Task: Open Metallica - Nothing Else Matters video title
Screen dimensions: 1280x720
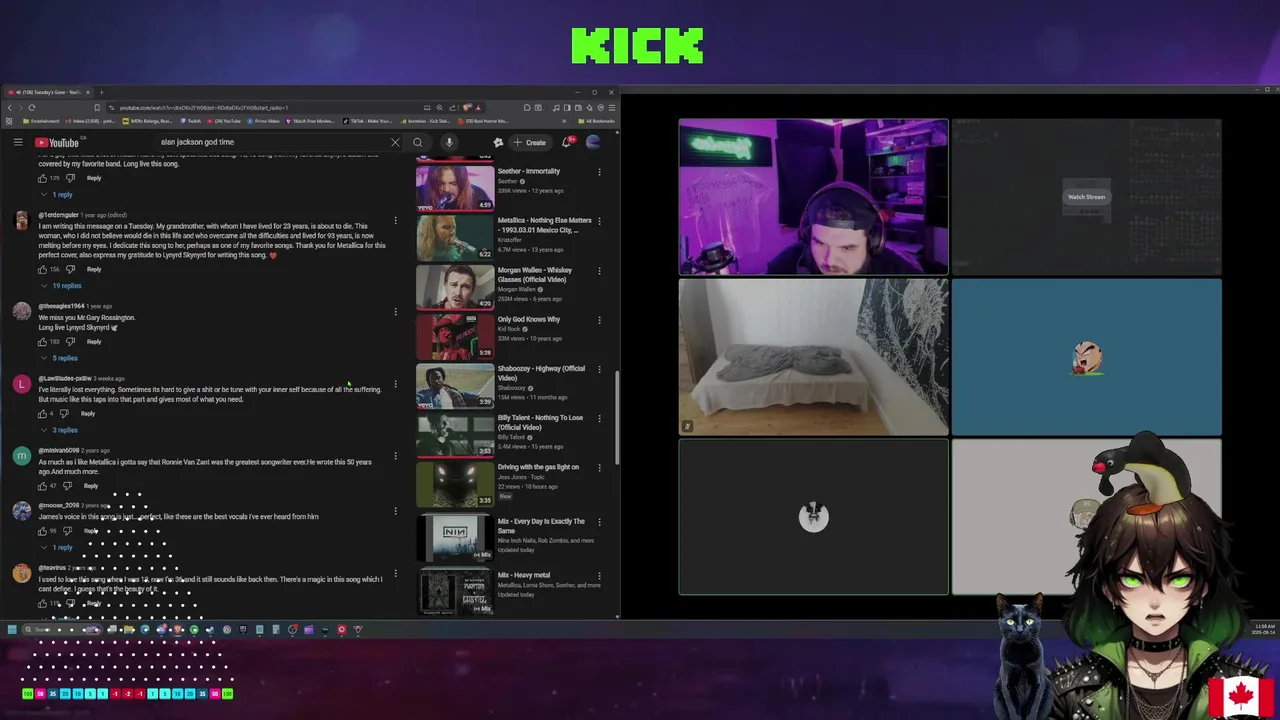Action: click(545, 225)
